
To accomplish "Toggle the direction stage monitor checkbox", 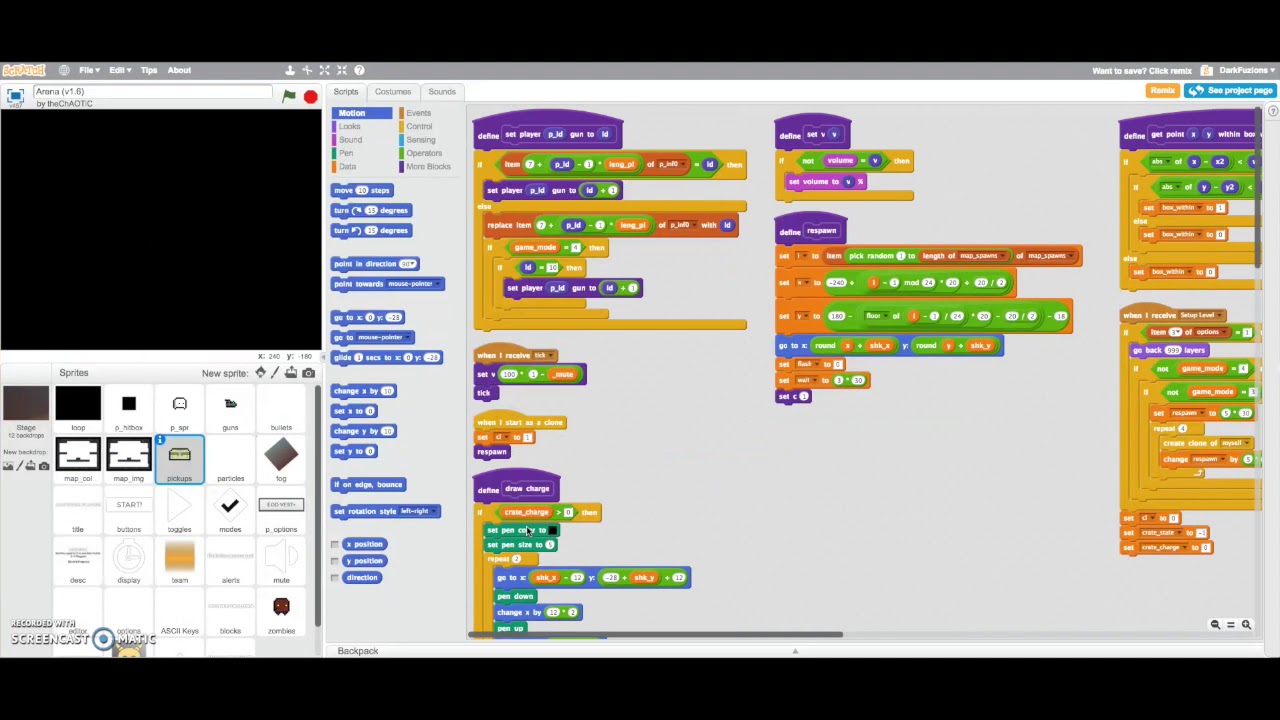I will [334, 578].
